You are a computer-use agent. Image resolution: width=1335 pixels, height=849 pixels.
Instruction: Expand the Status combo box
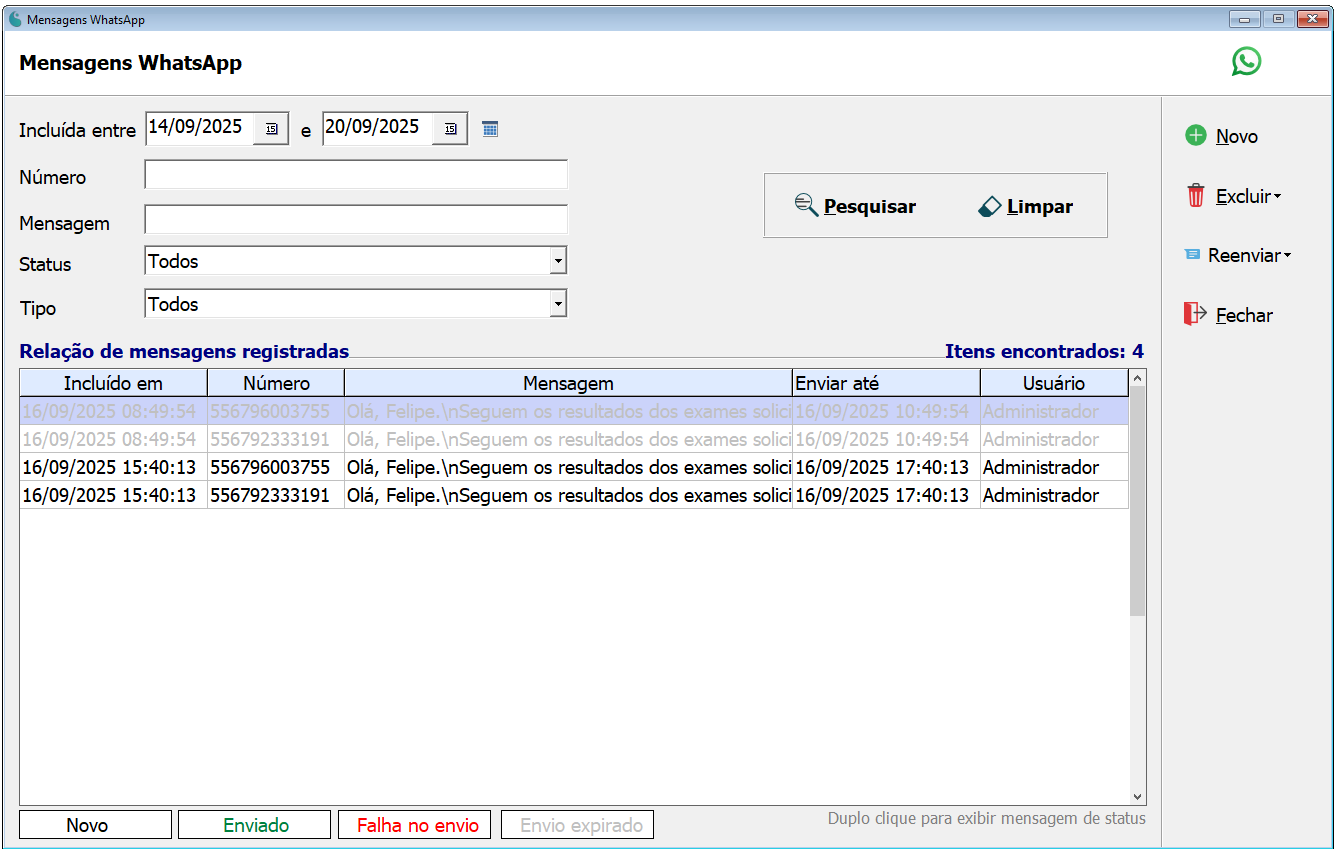coord(558,261)
